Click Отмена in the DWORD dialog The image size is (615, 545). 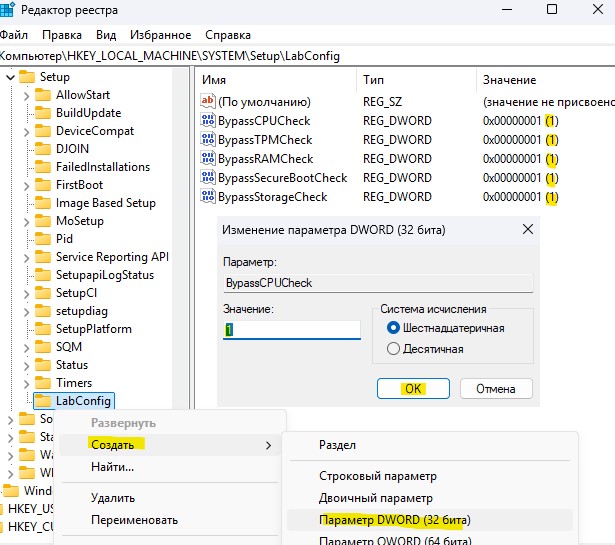(x=496, y=389)
